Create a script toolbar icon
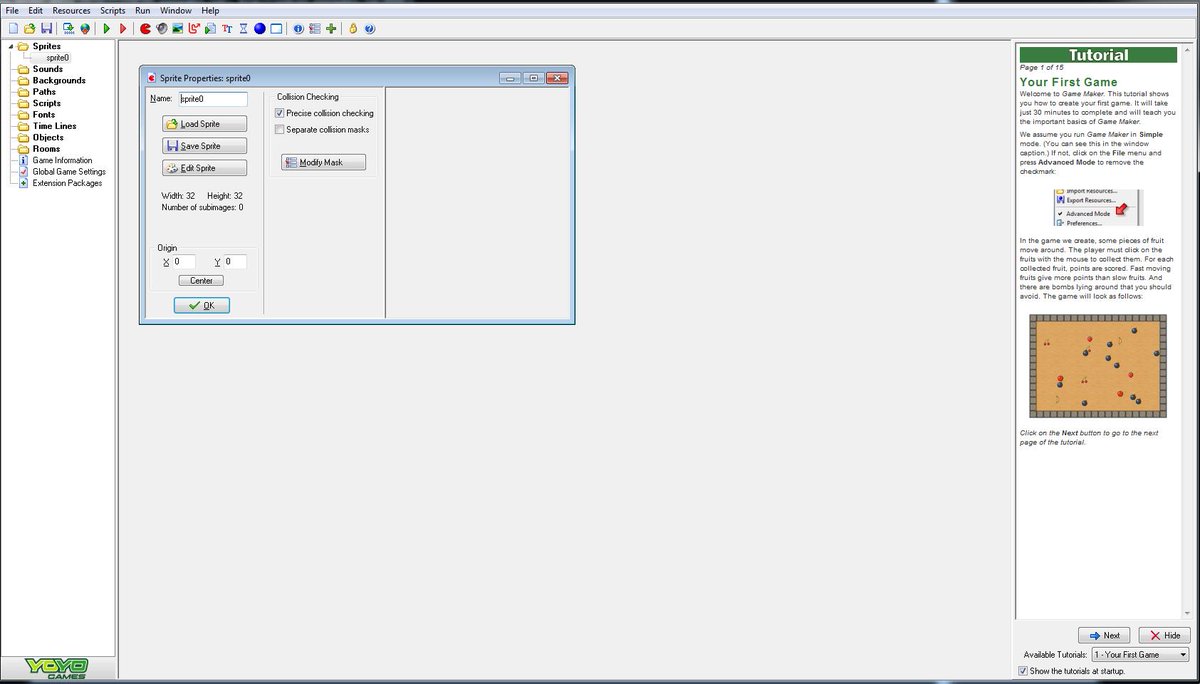The image size is (1200, 684). (x=210, y=29)
